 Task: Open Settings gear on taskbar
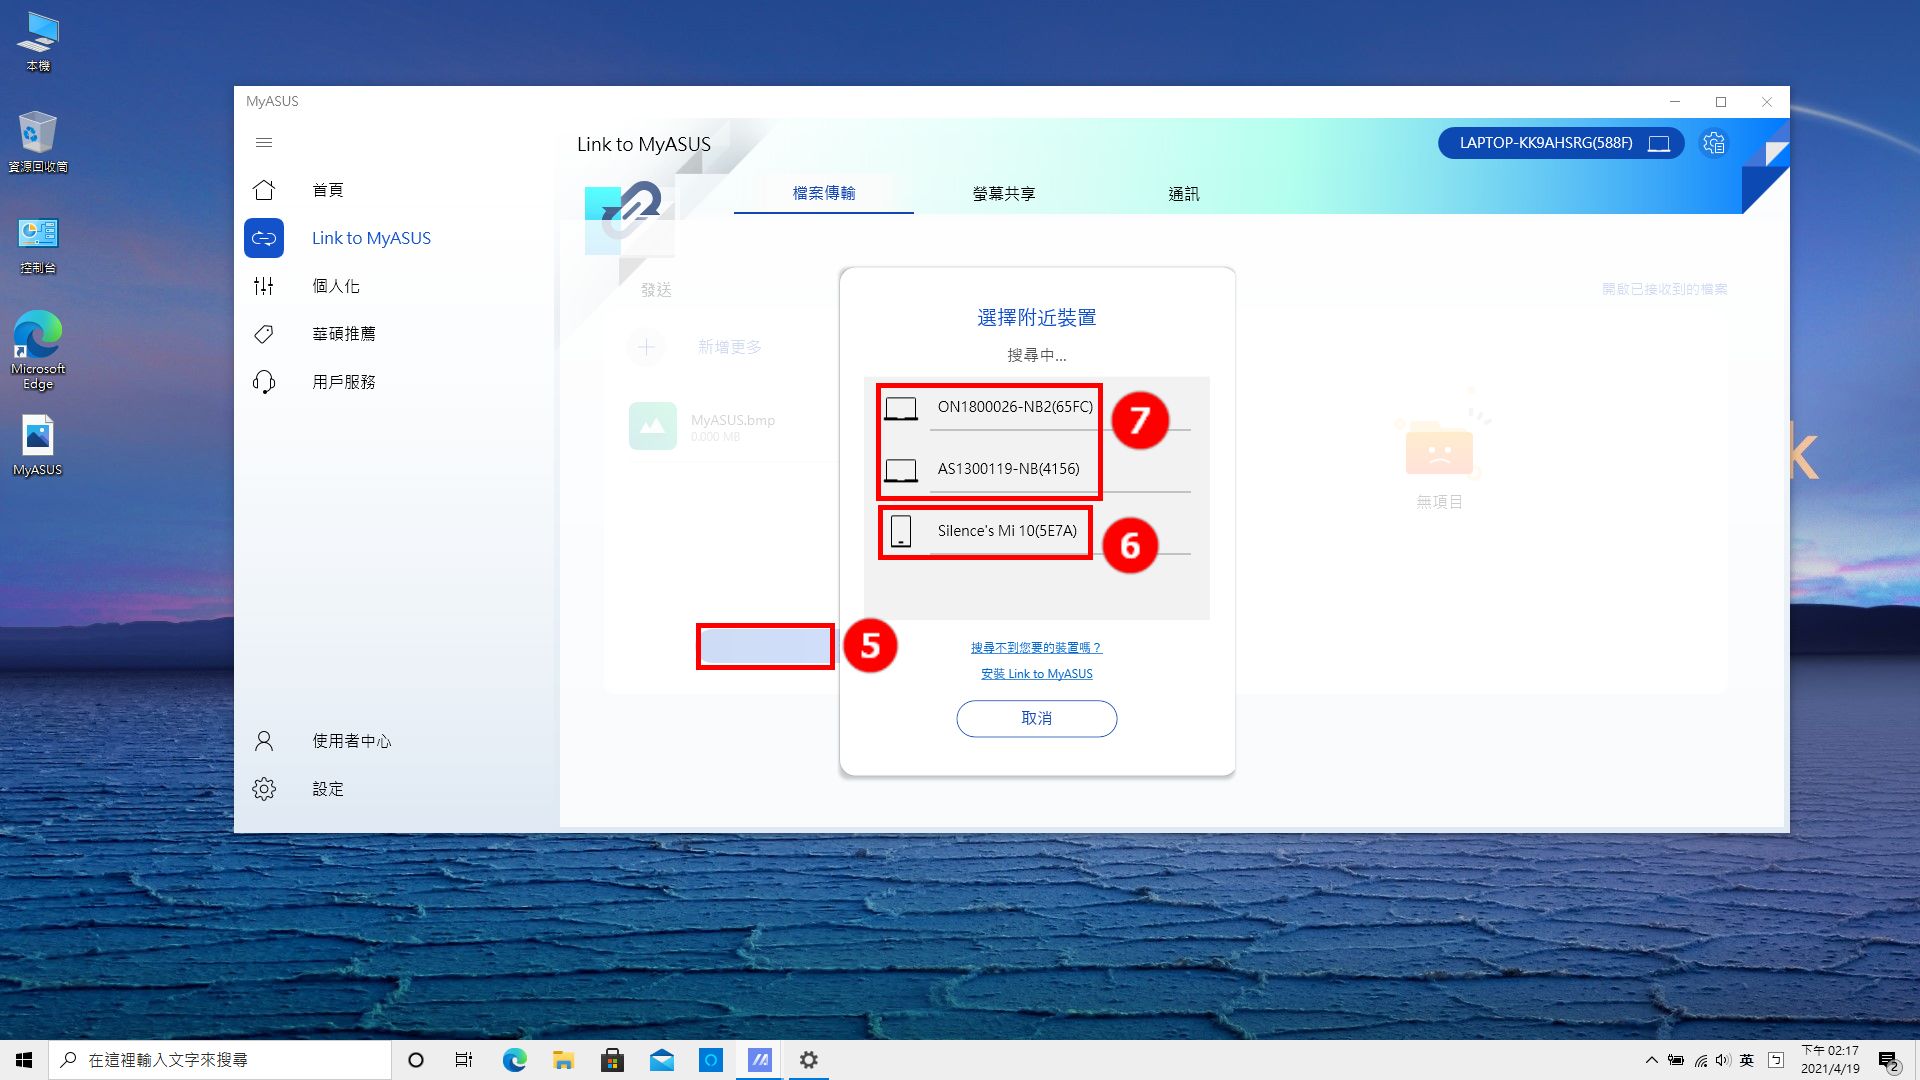coord(809,1060)
